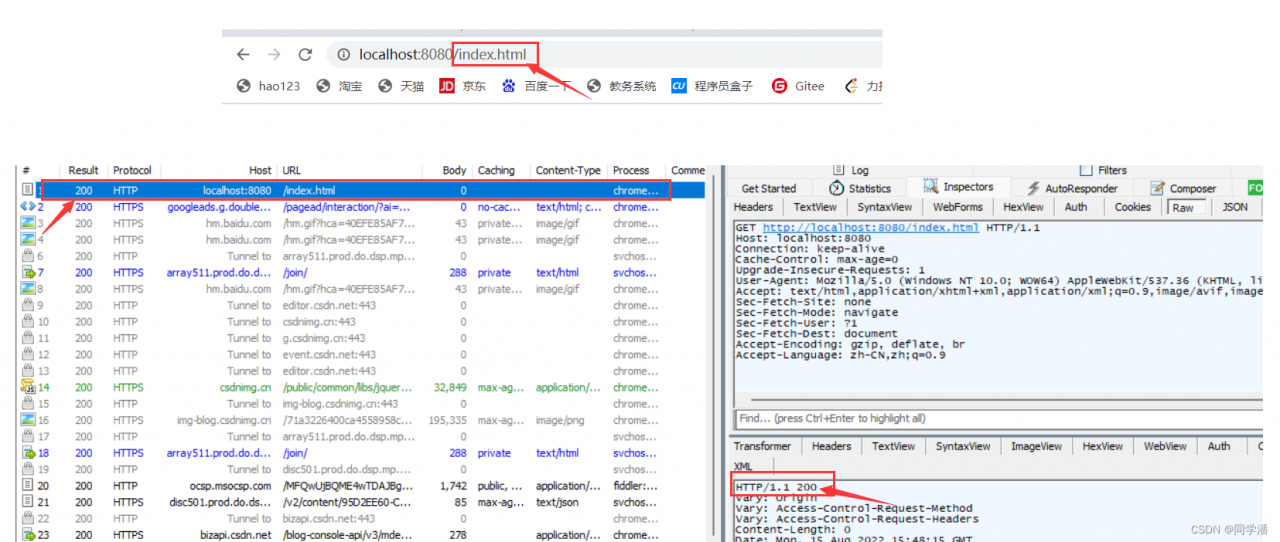The width and height of the screenshot is (1280, 542).
Task: Reload the page with the refresh icon
Action: [x=306, y=55]
